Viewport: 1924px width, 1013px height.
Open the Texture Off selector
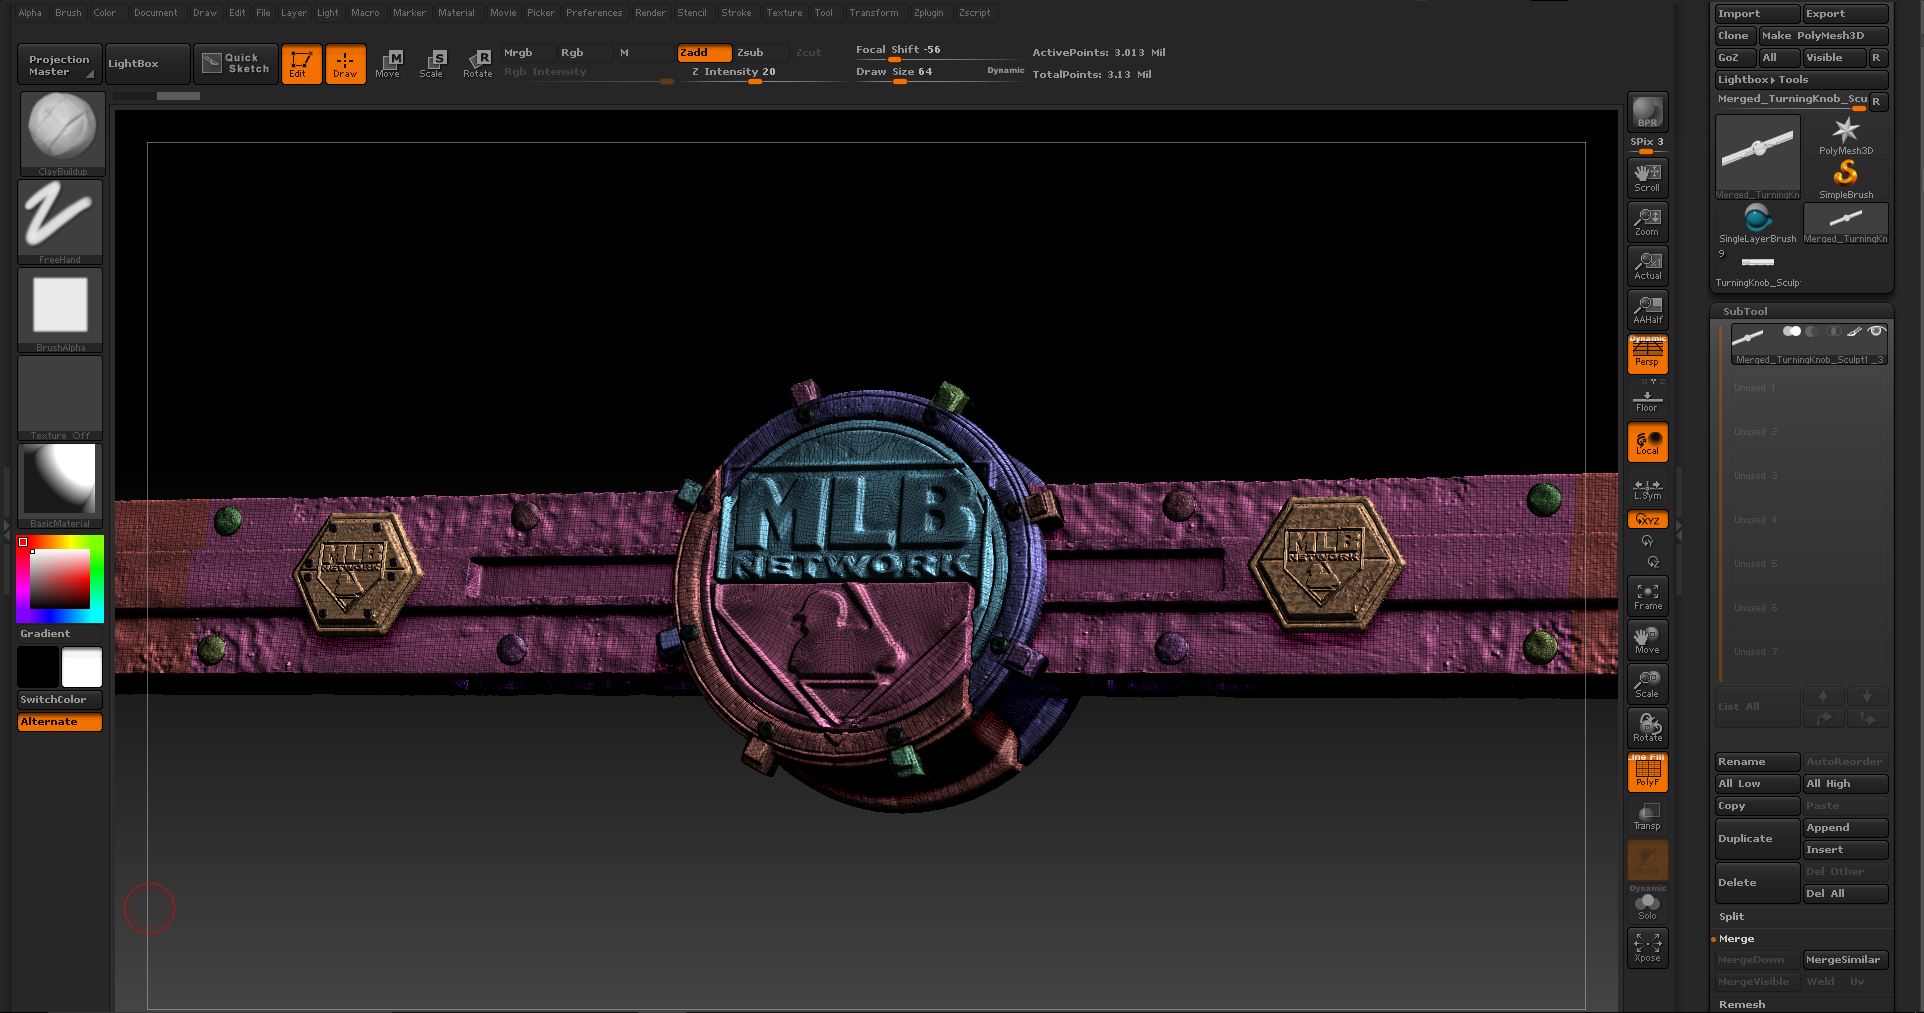tap(60, 398)
